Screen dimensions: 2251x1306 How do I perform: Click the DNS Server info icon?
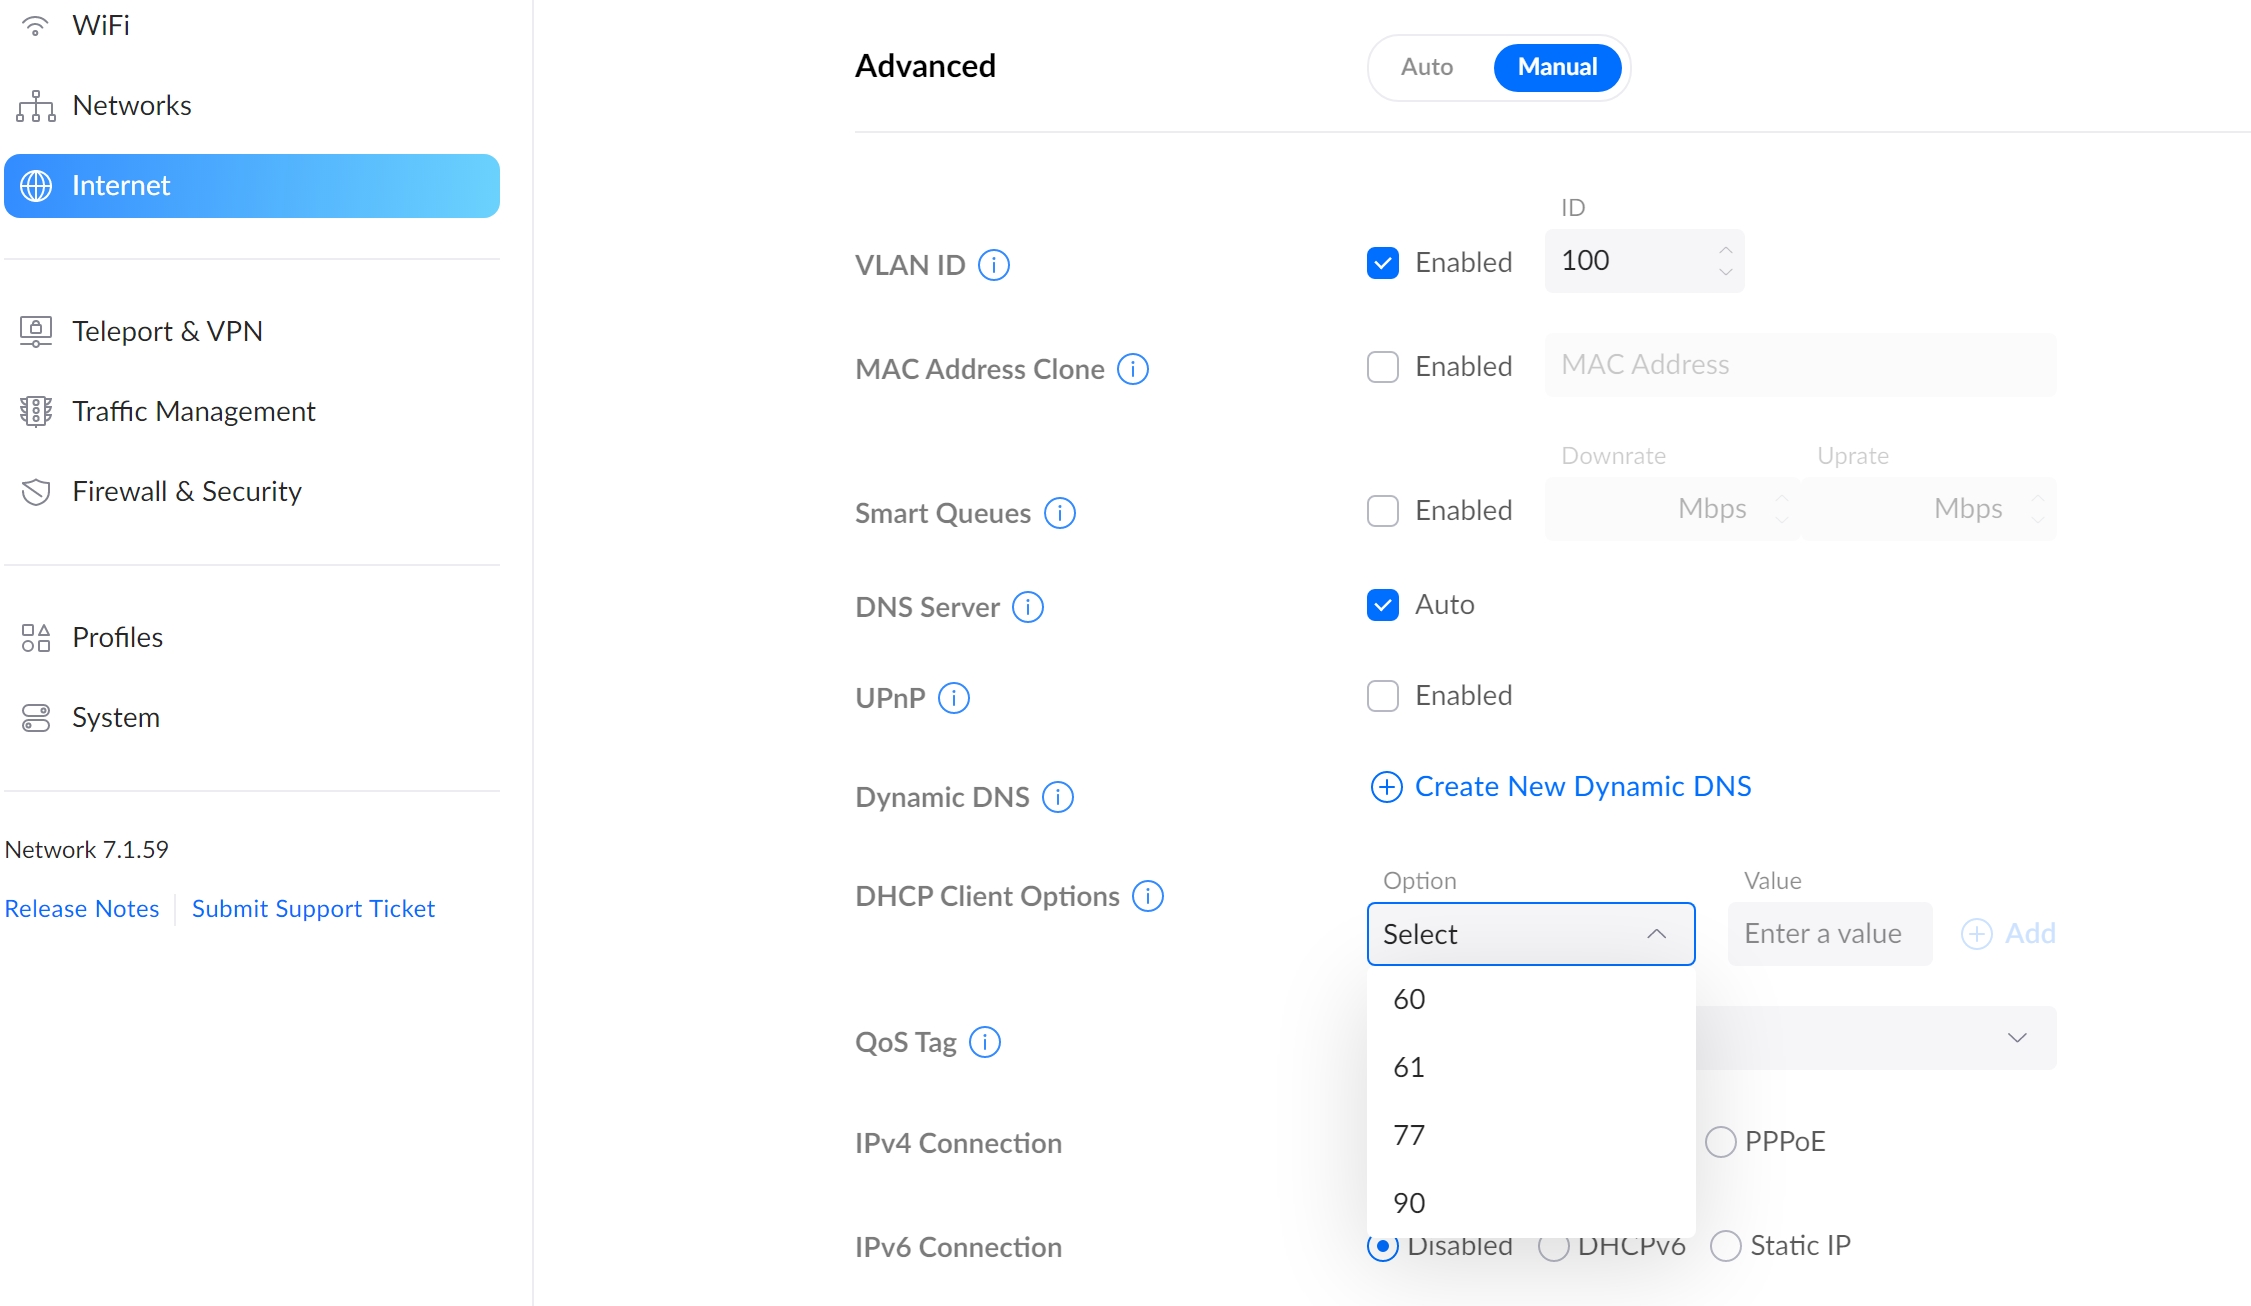[1027, 607]
